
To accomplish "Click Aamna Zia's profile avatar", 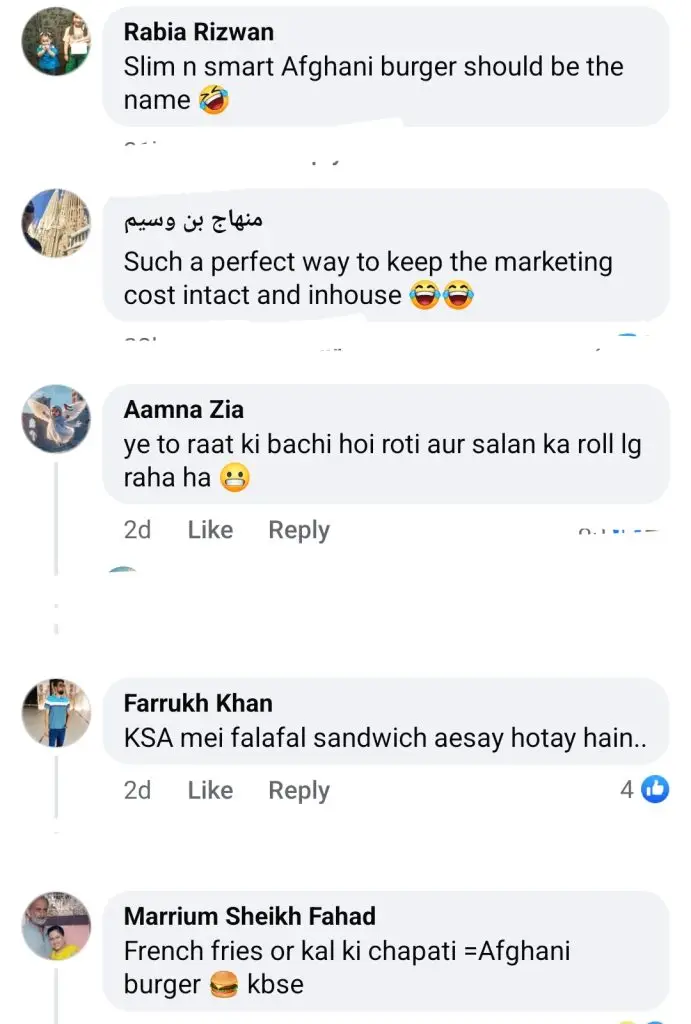I will coord(56,419).
